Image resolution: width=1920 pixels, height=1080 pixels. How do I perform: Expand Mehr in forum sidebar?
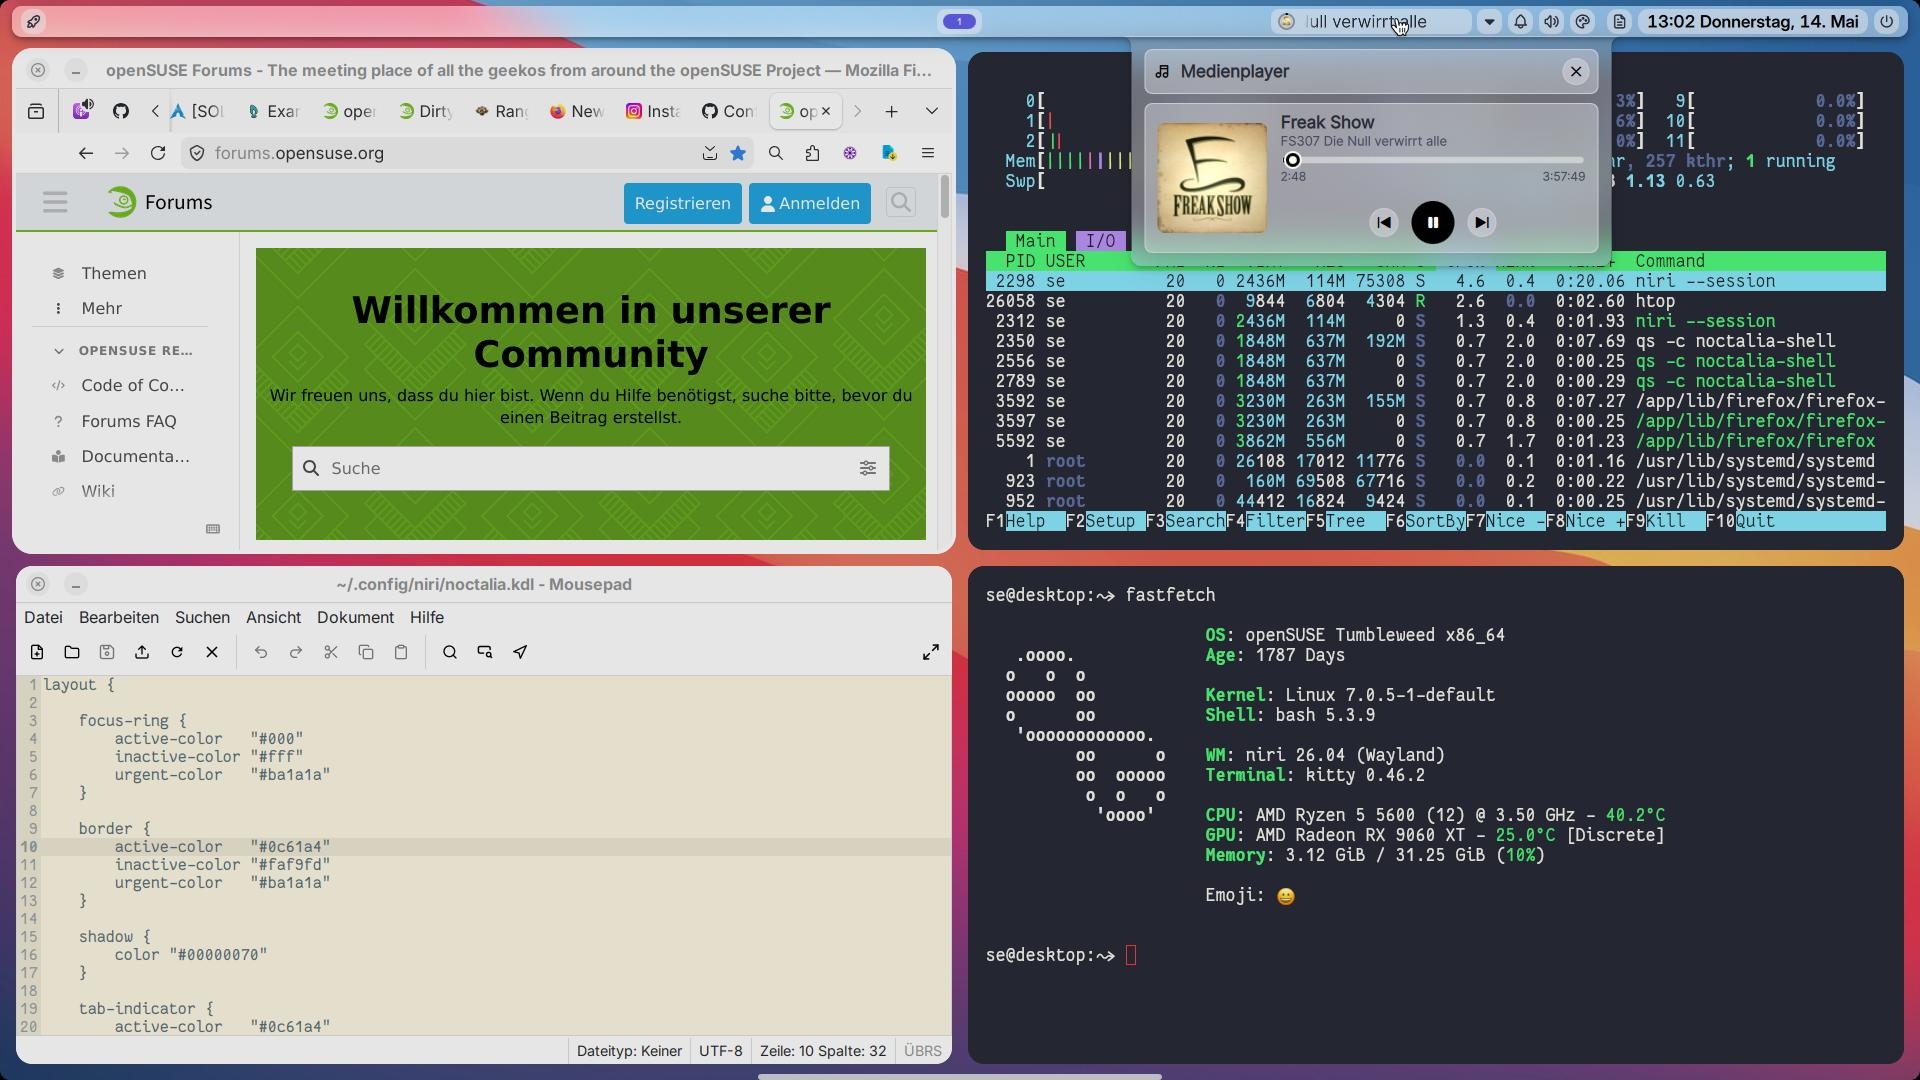pos(101,308)
